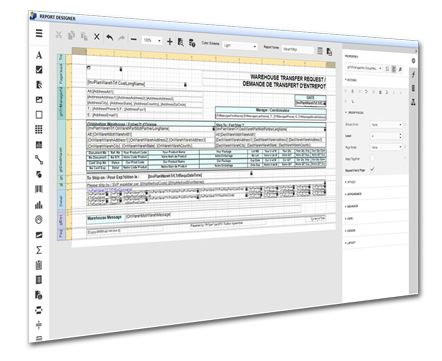Select the Table control tool
The height and width of the screenshot is (361, 442).
click(39, 129)
